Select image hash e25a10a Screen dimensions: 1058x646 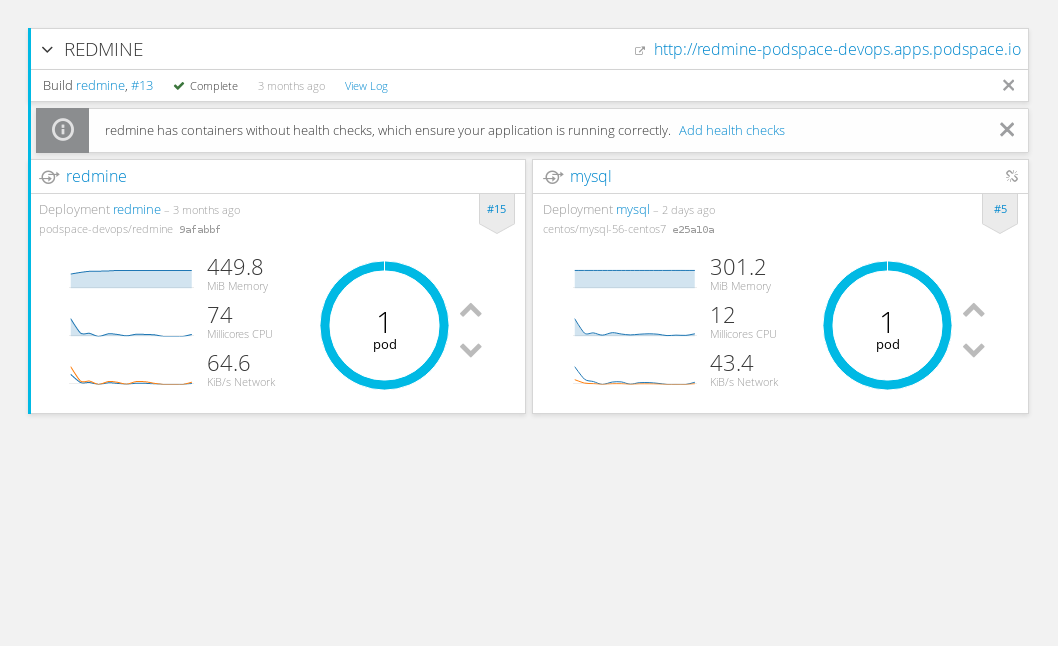pos(693,230)
